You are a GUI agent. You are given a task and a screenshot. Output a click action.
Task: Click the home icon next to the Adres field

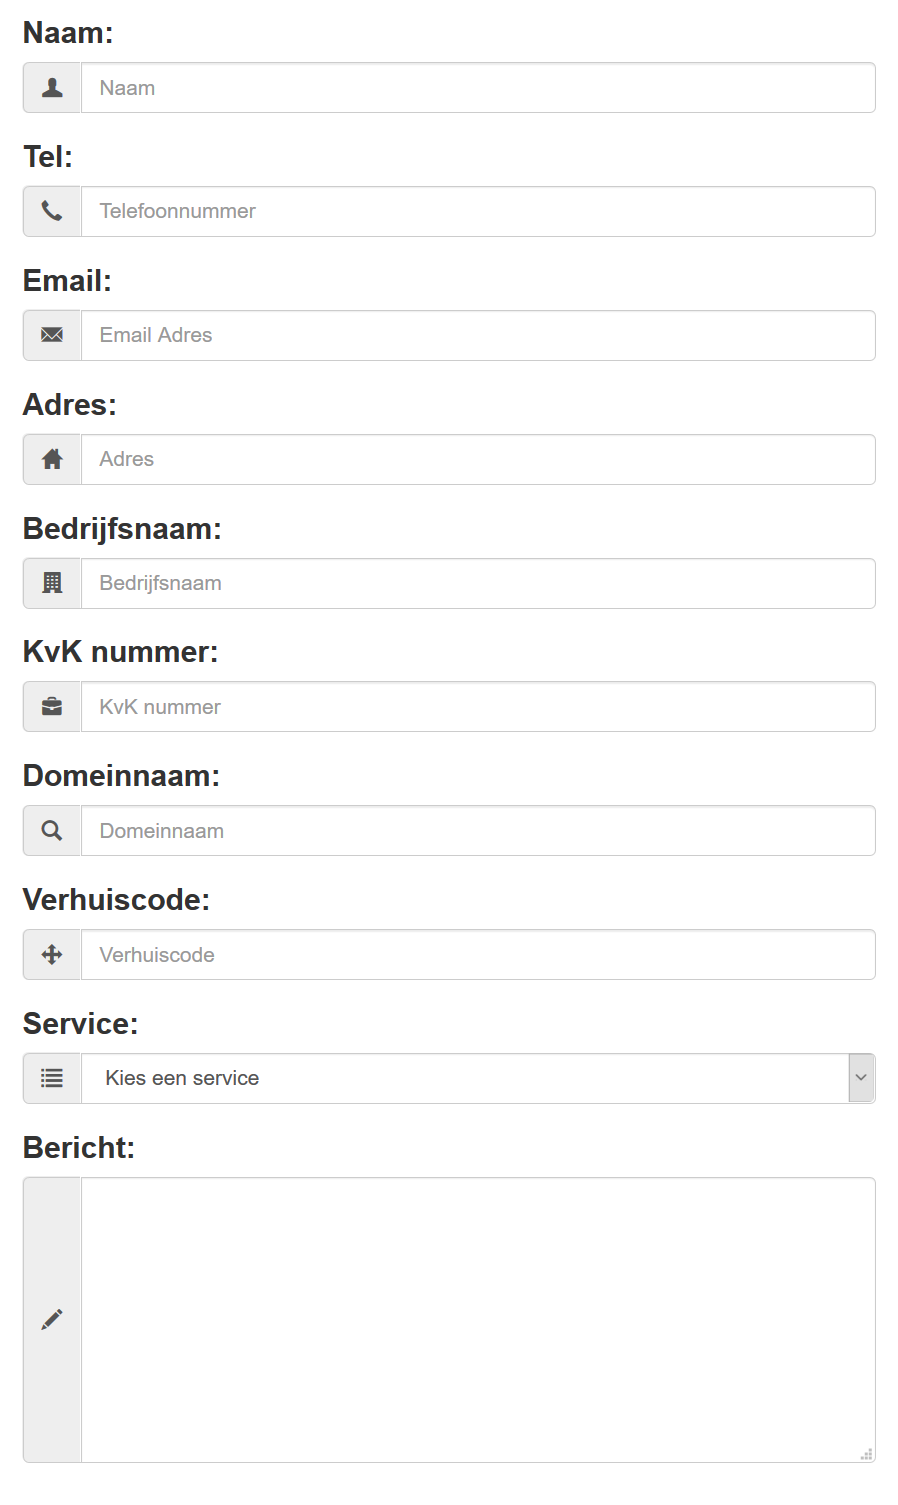pyautogui.click(x=51, y=459)
